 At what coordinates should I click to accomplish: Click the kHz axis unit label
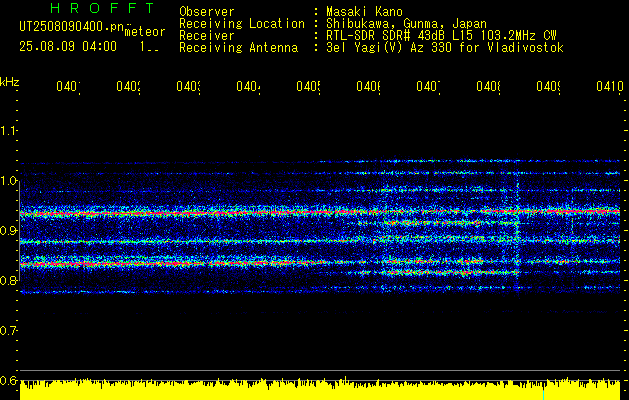[x=10, y=82]
